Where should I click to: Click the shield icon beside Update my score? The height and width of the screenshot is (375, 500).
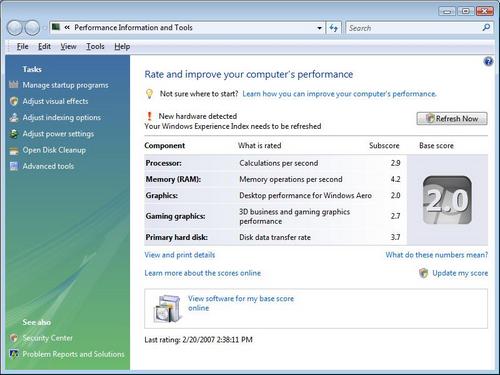pyautogui.click(x=423, y=273)
